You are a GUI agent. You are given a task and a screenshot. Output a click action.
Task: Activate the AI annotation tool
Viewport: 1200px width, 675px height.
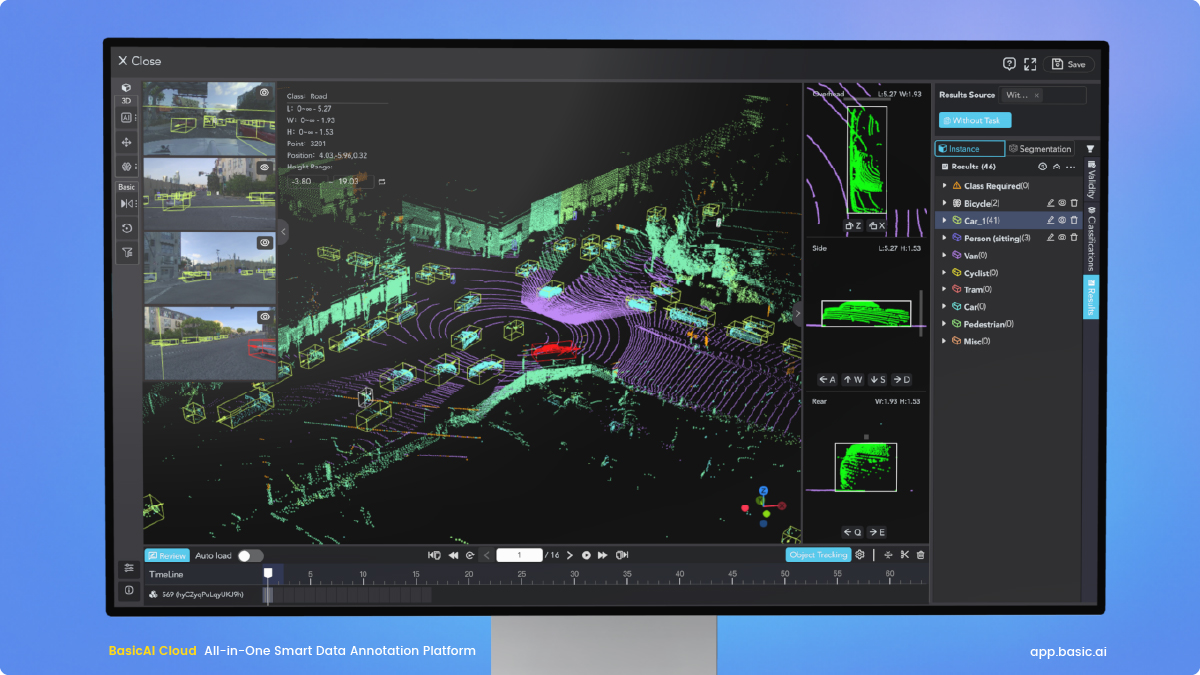coord(127,117)
